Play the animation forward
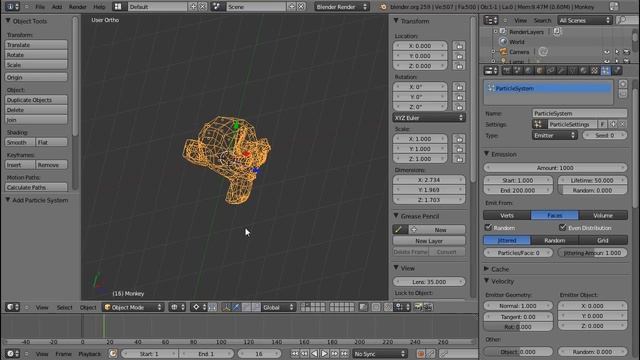 (x=324, y=354)
